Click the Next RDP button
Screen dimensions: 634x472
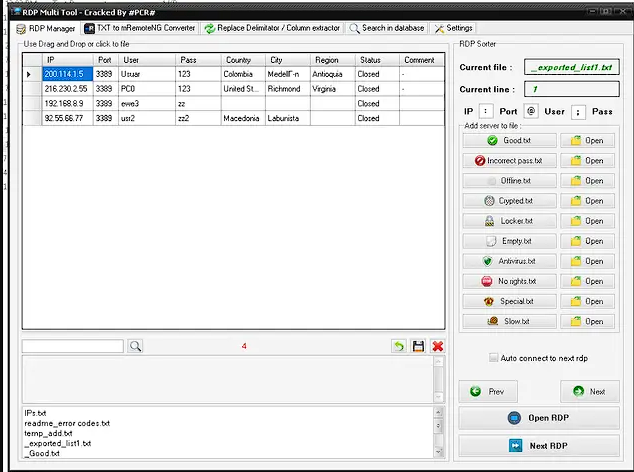click(x=539, y=446)
